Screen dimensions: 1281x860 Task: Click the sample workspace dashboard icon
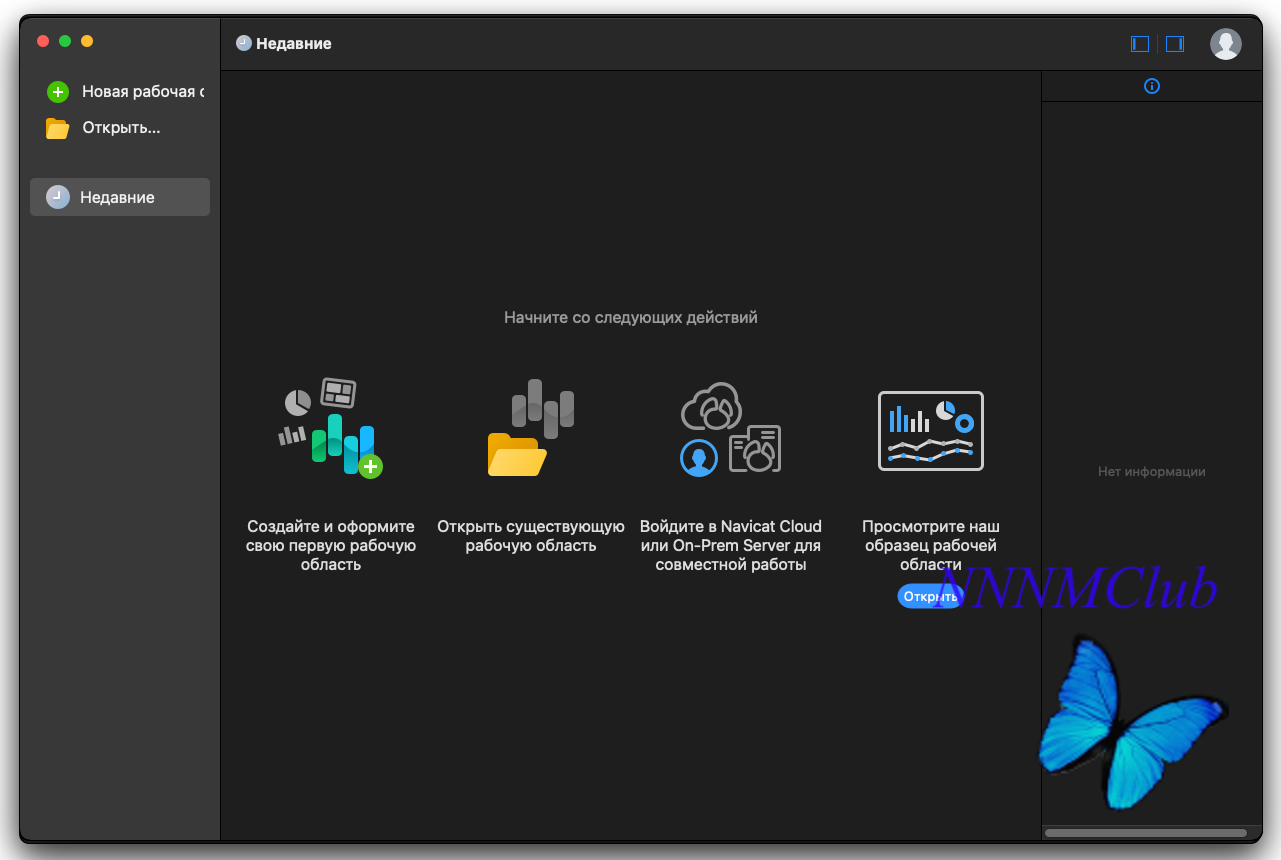click(931, 431)
